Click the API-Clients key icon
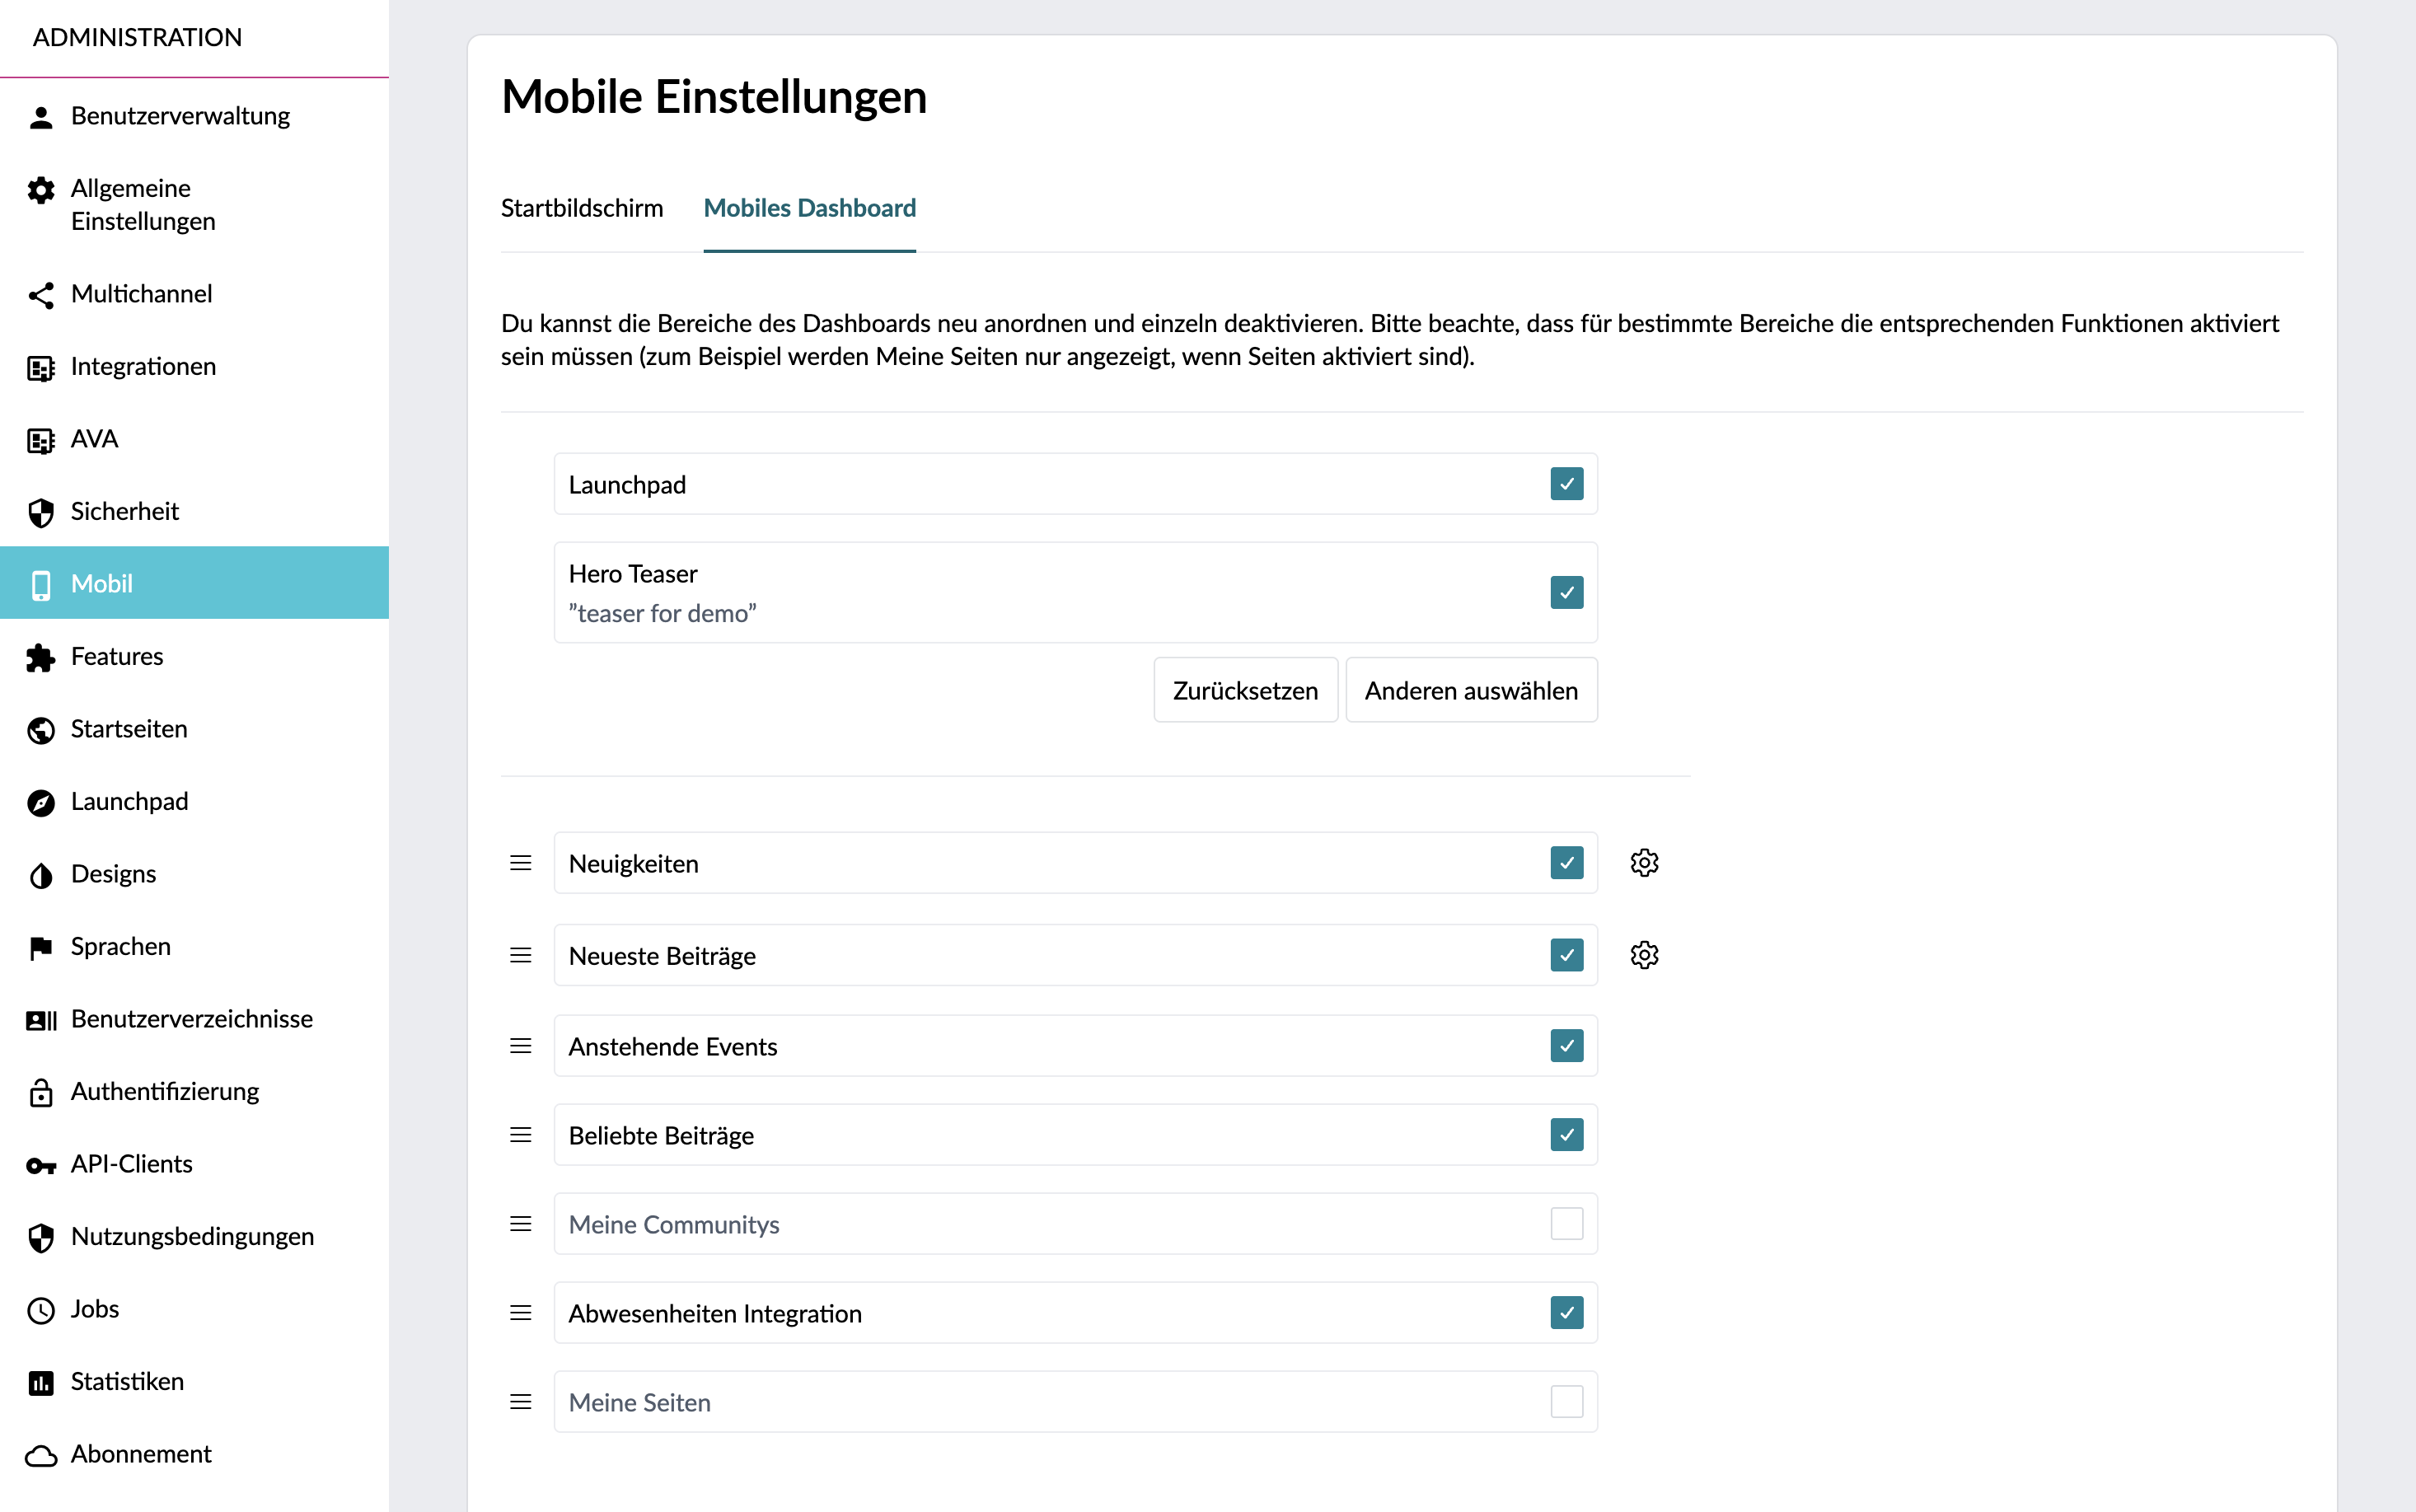 (x=41, y=1165)
